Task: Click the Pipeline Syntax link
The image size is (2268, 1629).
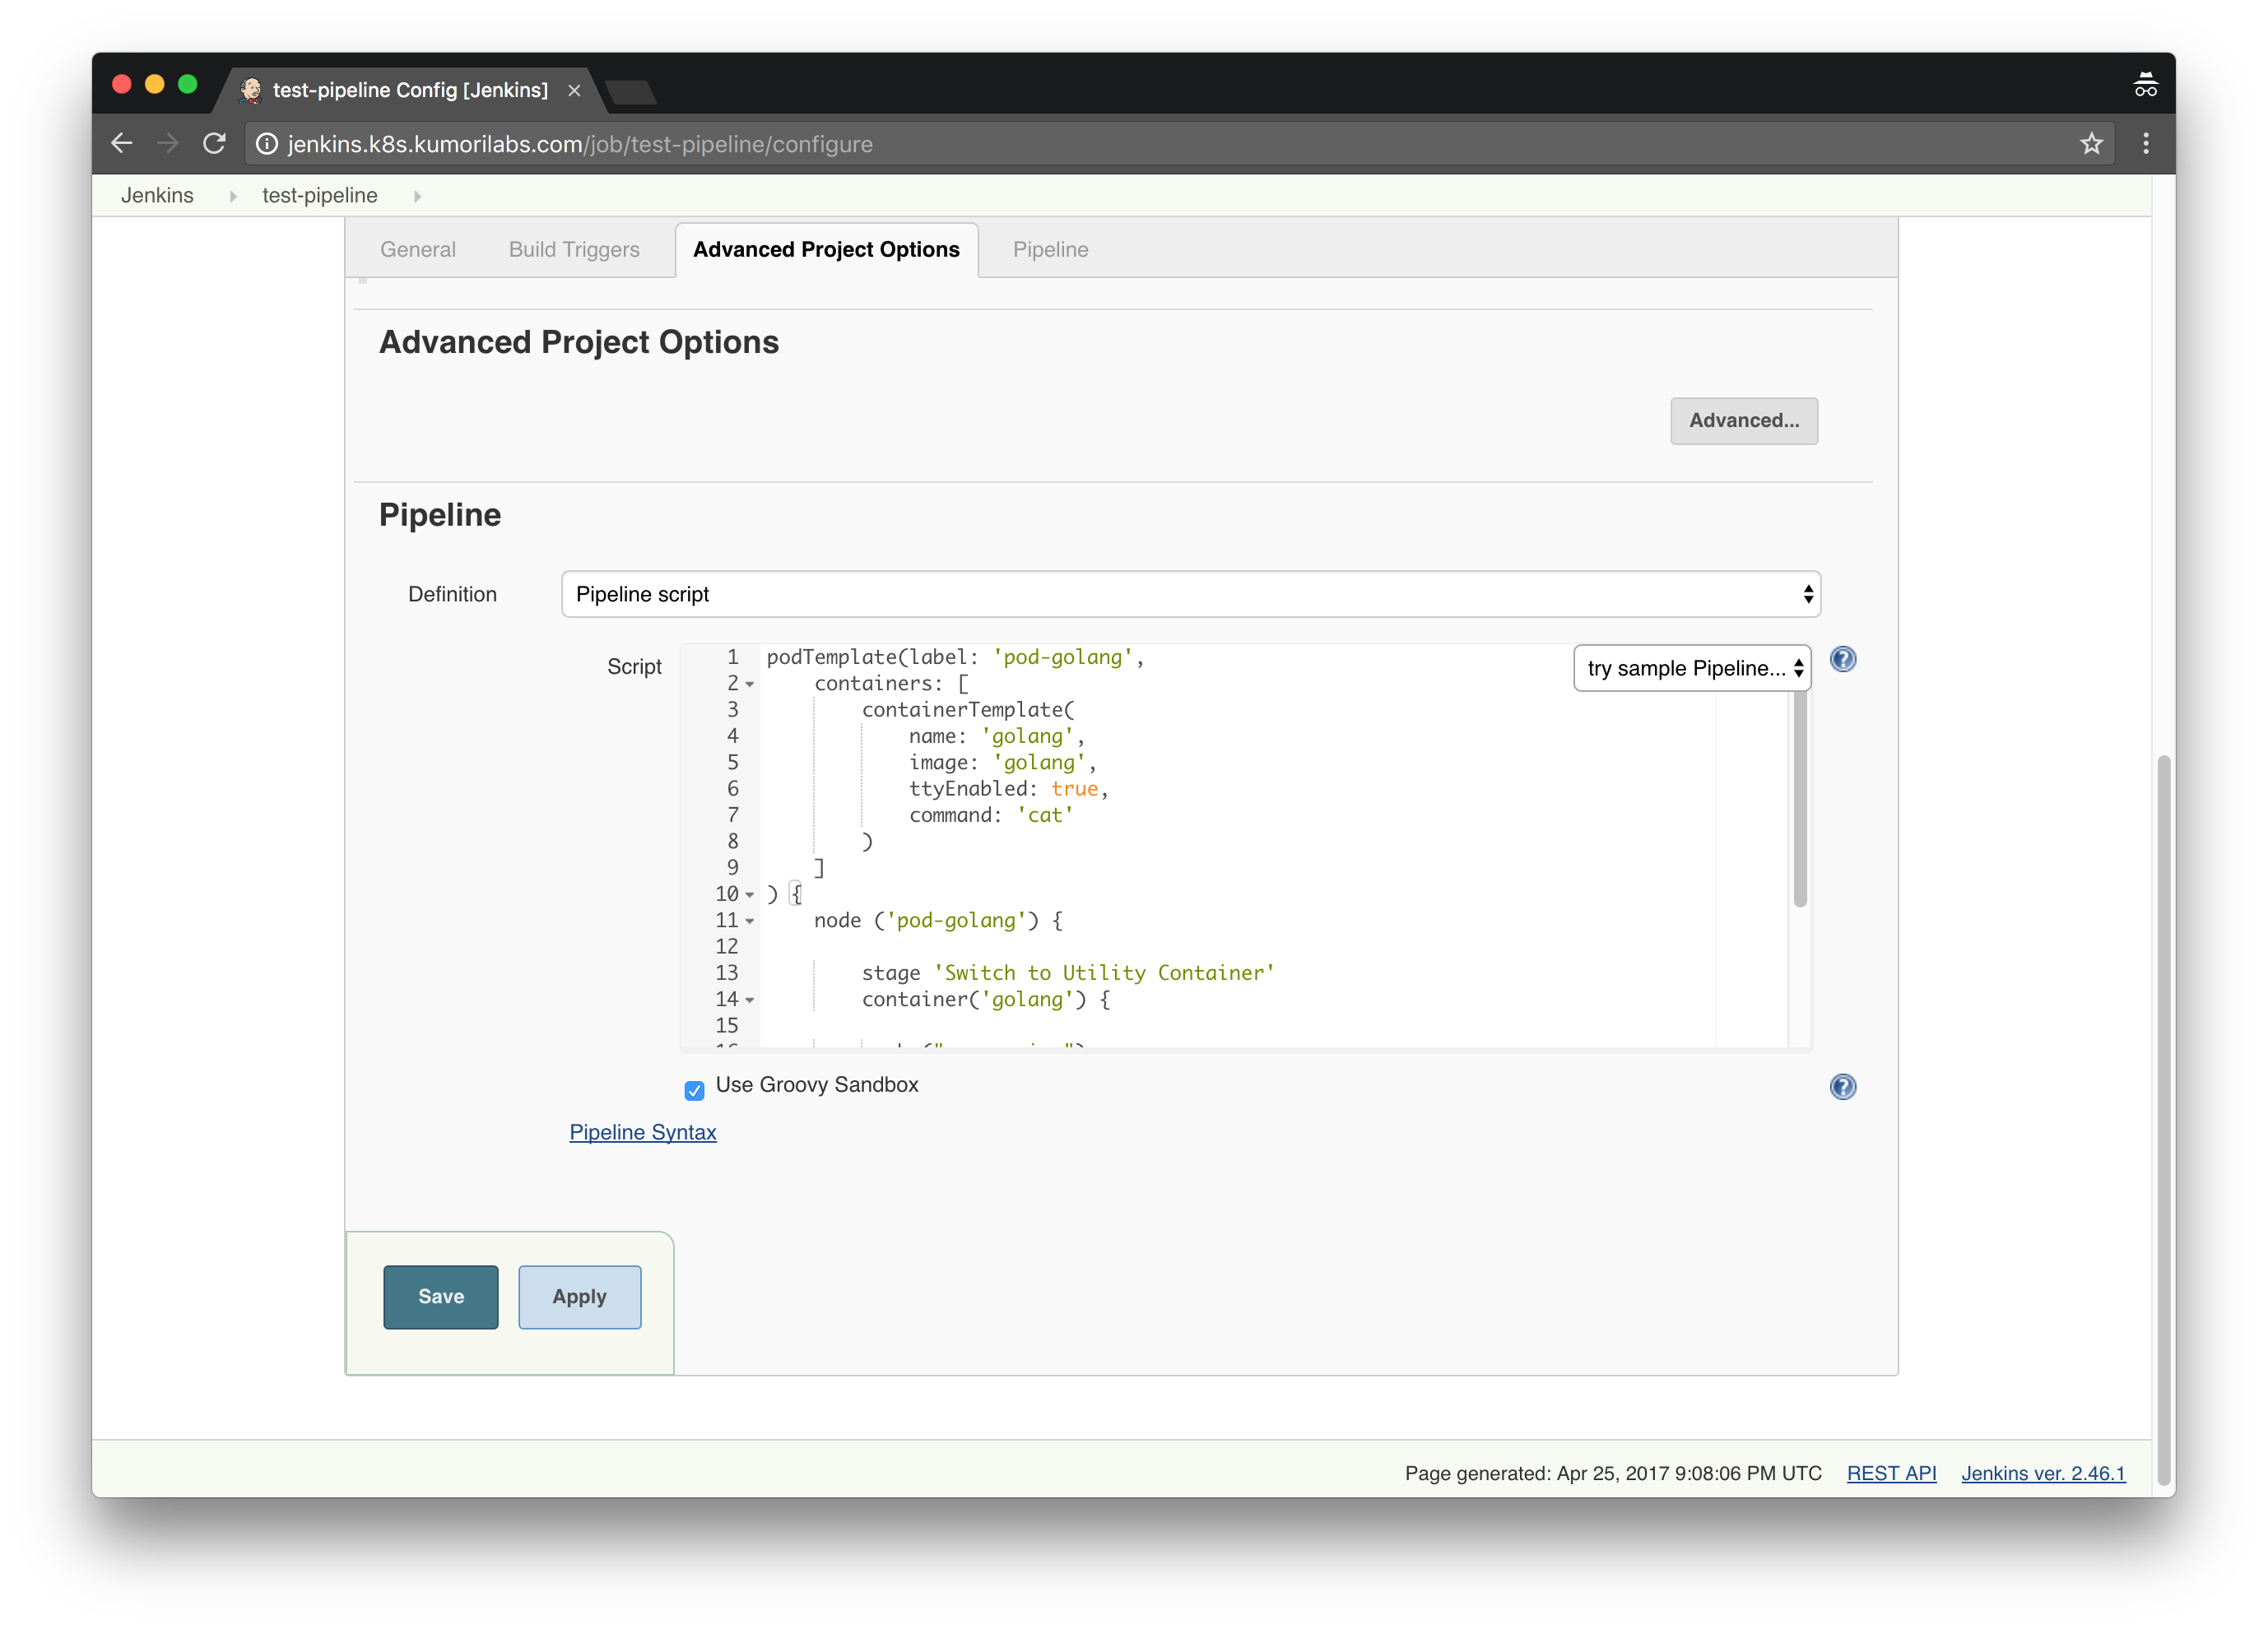Action: 643,1130
